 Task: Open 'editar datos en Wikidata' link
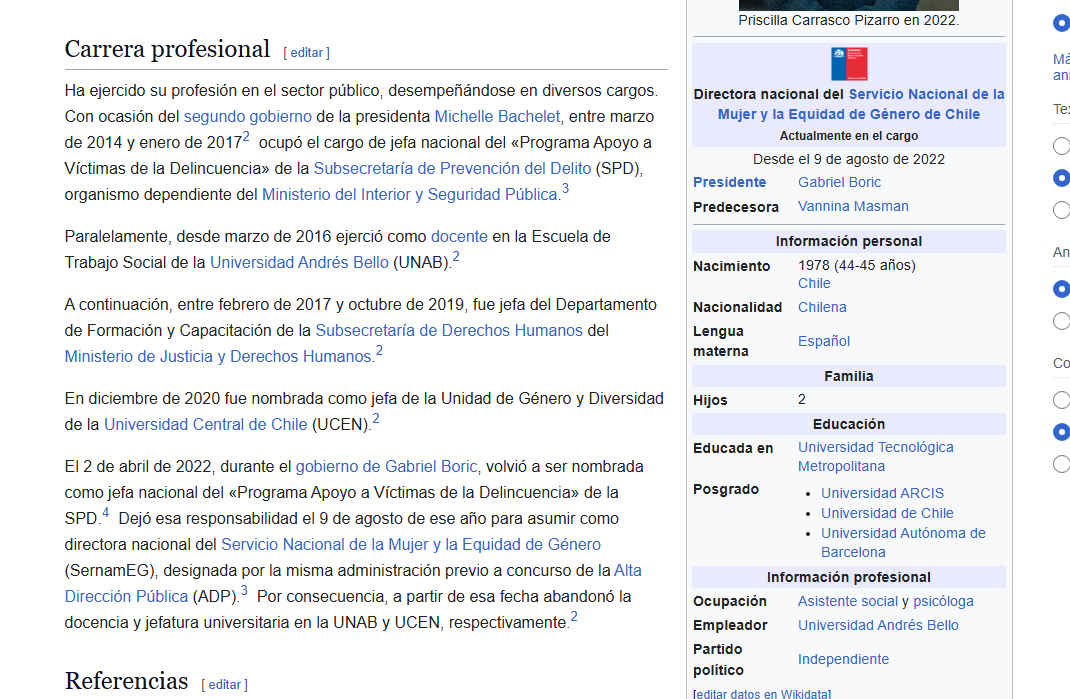(x=762, y=694)
